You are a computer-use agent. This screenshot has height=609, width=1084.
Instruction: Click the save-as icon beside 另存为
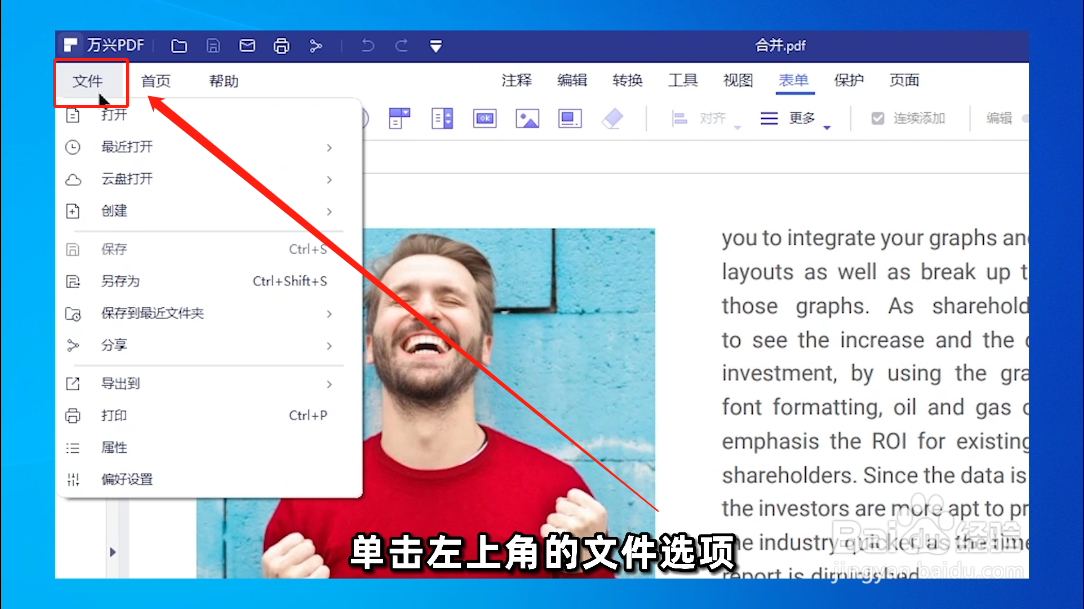pyautogui.click(x=73, y=281)
